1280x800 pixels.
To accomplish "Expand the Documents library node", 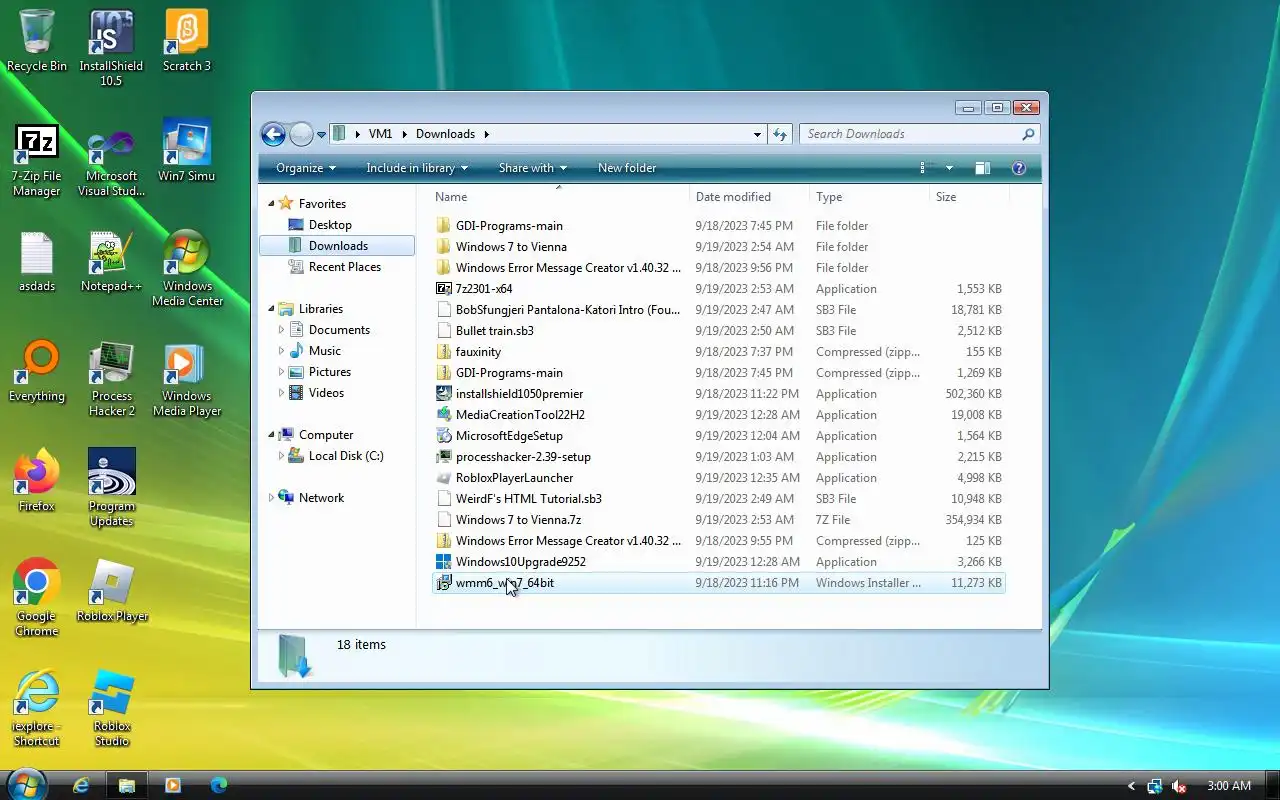I will 281,330.
